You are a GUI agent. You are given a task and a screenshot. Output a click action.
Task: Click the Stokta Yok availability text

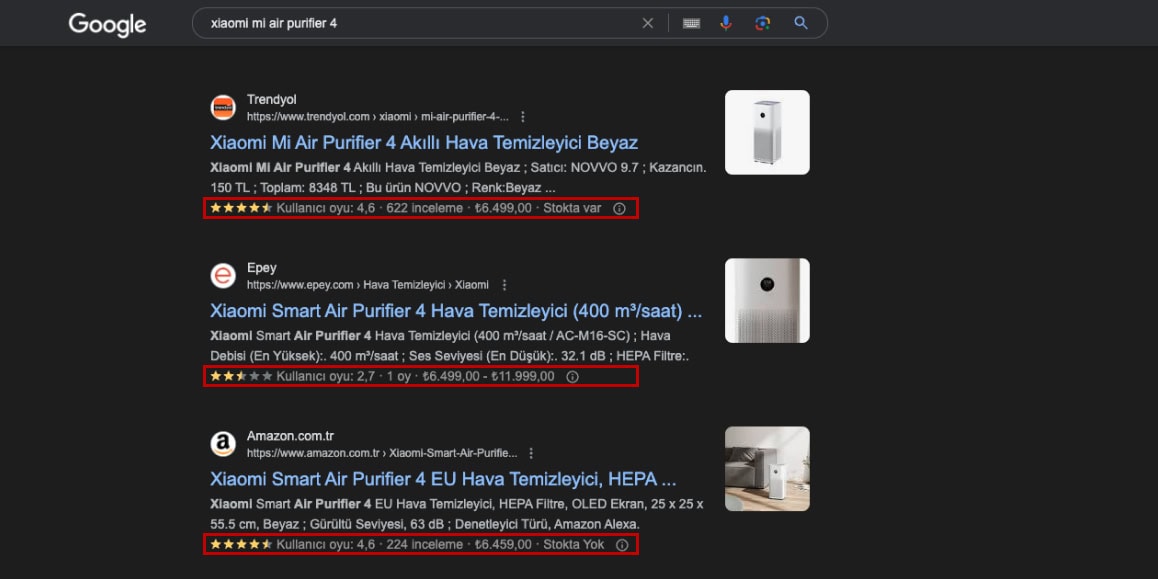click(574, 545)
